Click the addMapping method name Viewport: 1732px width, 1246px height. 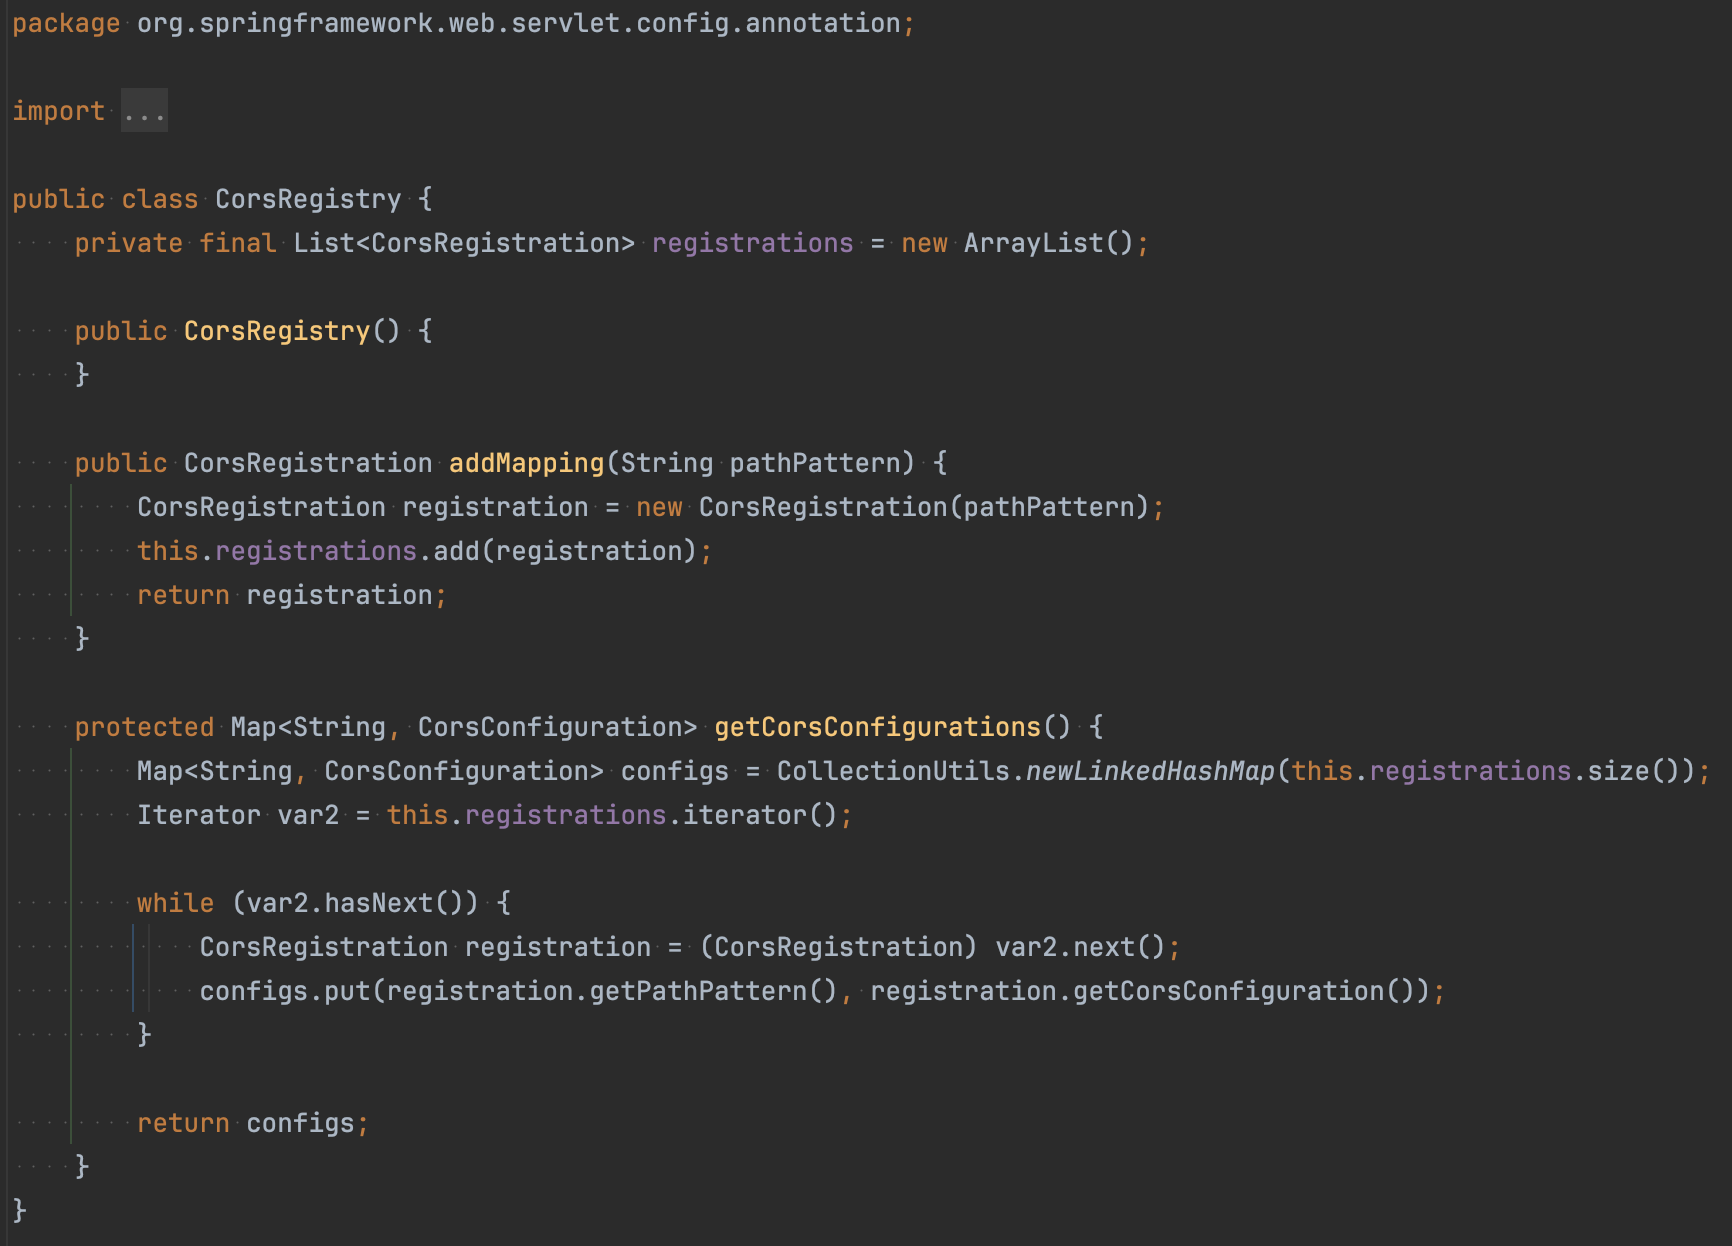point(526,463)
